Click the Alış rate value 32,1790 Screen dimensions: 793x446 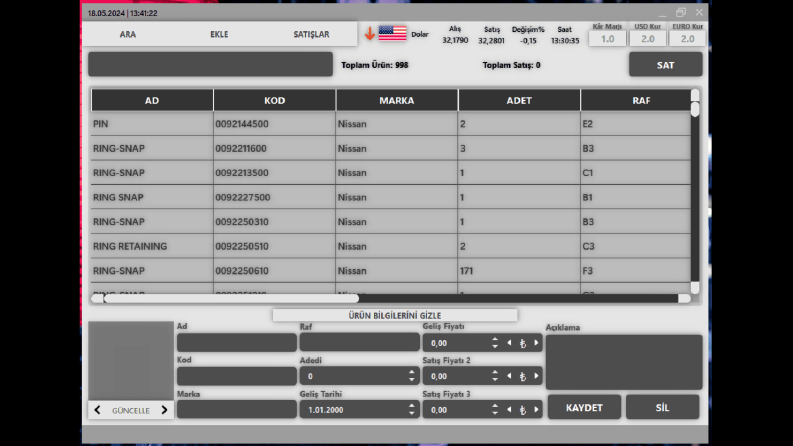(x=455, y=40)
